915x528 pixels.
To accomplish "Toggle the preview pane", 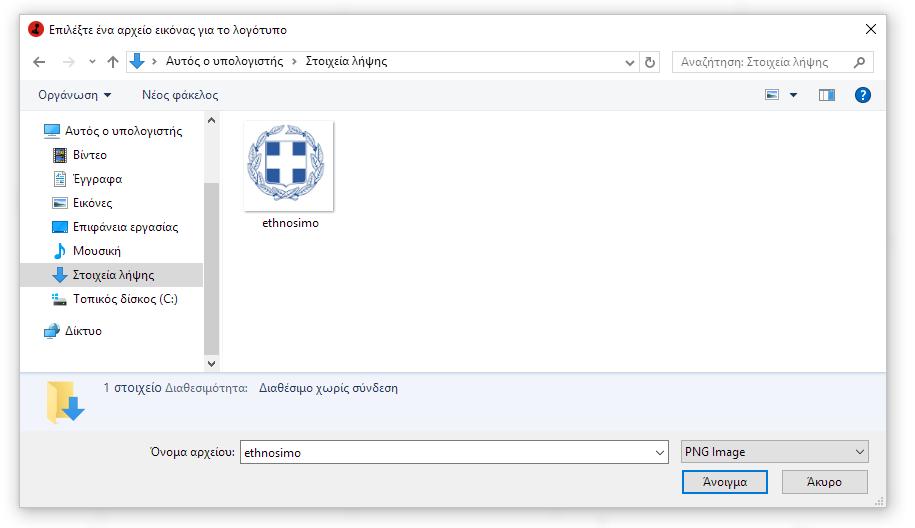I will click(827, 95).
